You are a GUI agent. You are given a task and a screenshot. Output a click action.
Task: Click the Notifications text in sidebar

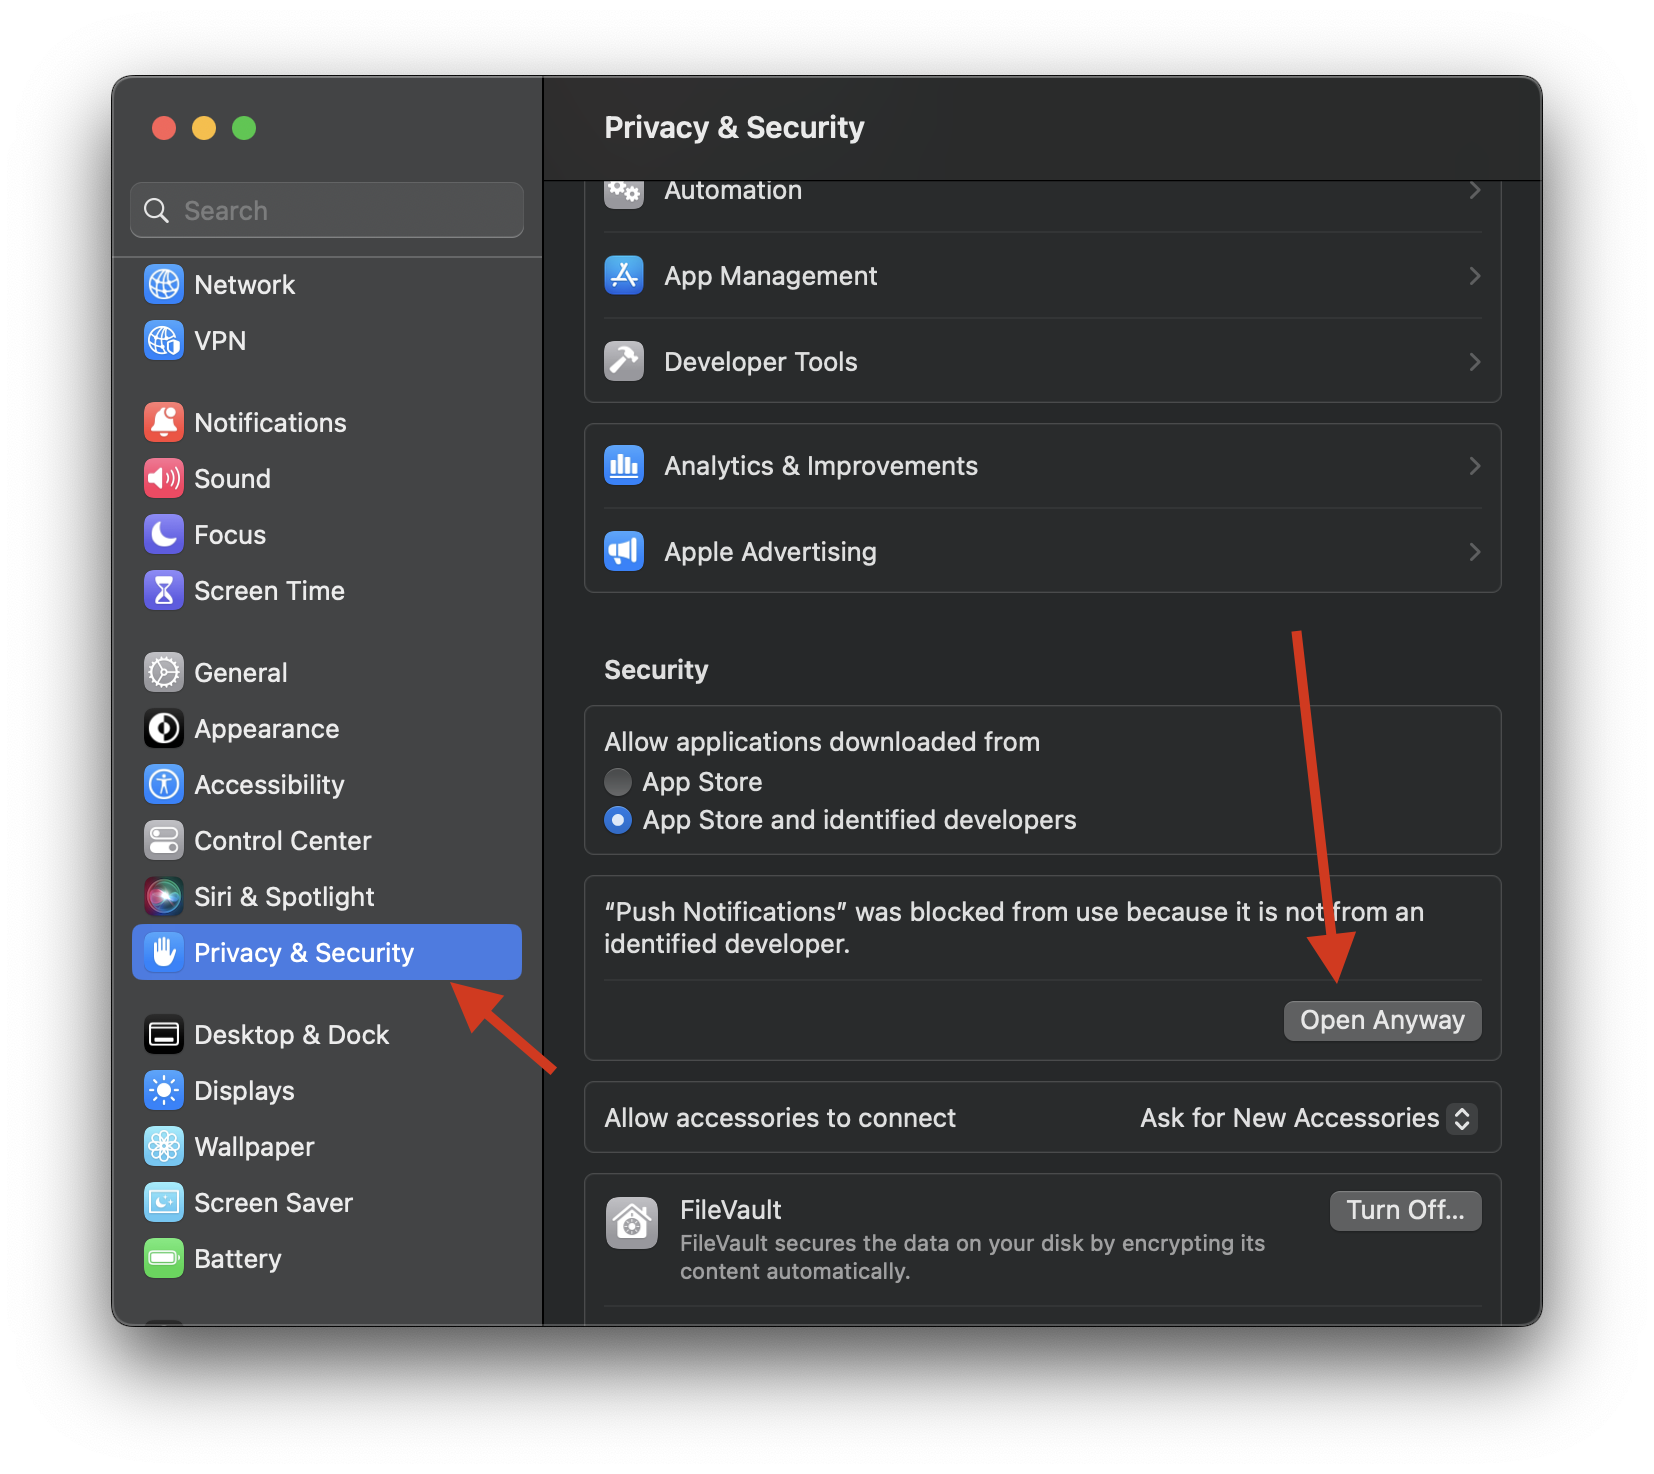point(270,423)
